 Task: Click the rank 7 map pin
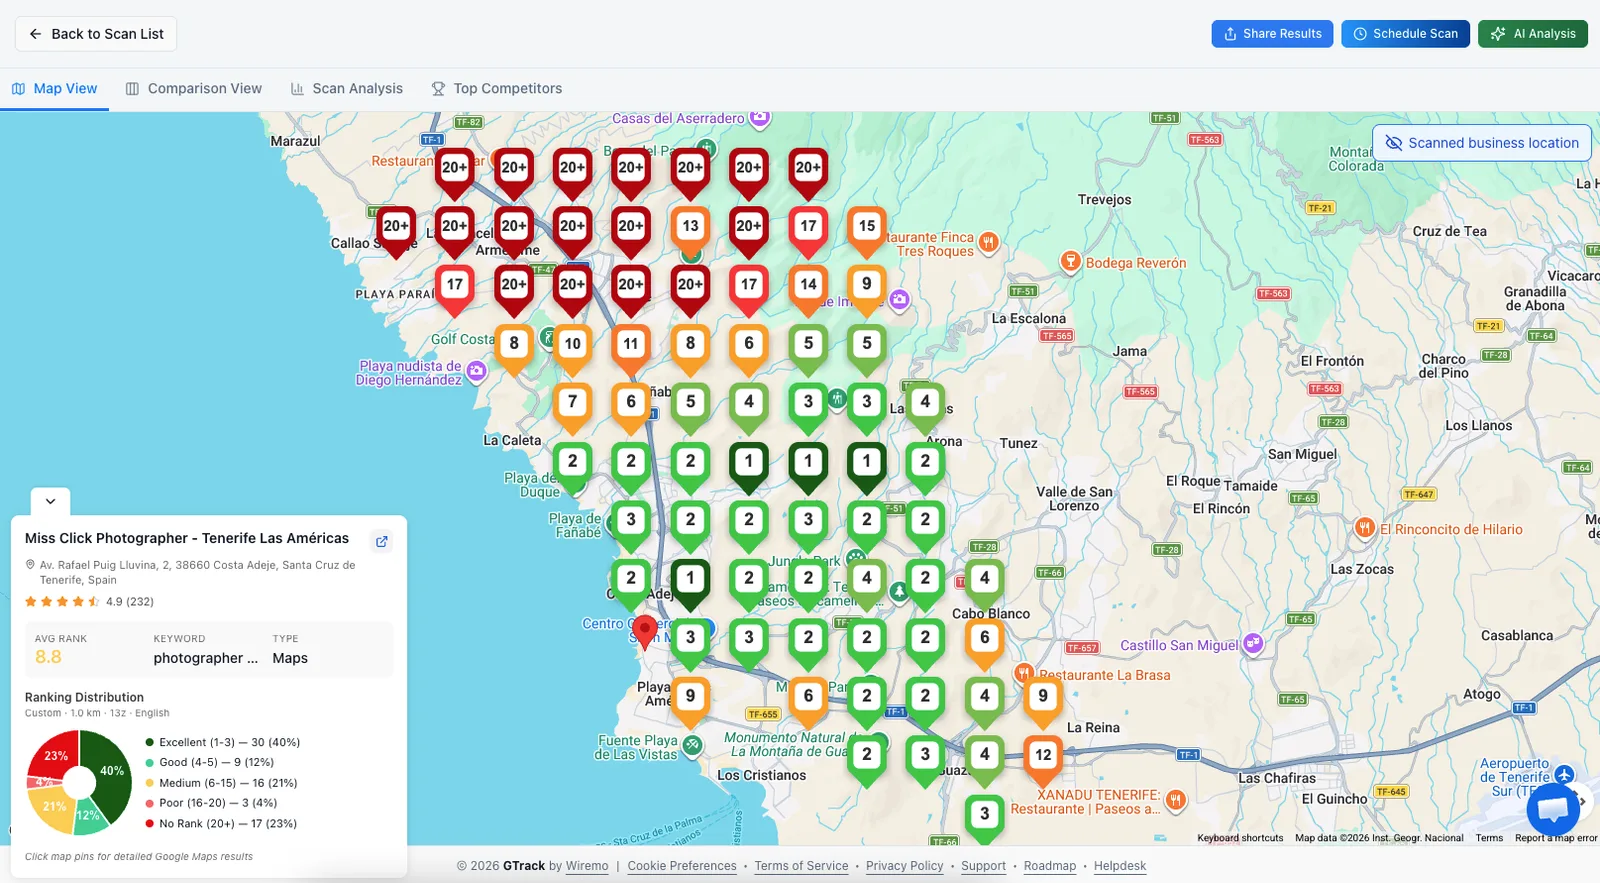coord(572,406)
